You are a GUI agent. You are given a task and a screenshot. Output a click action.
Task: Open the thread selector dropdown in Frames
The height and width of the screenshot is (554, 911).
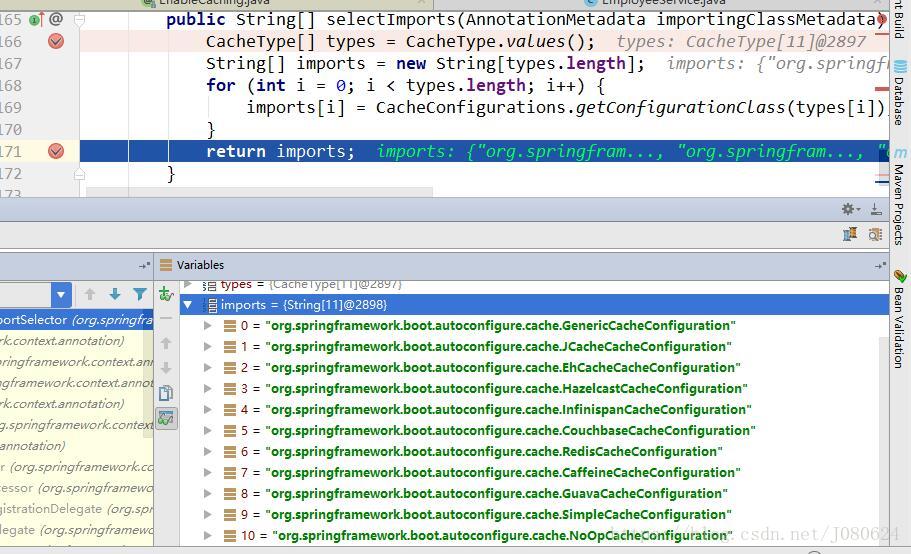[x=60, y=295]
